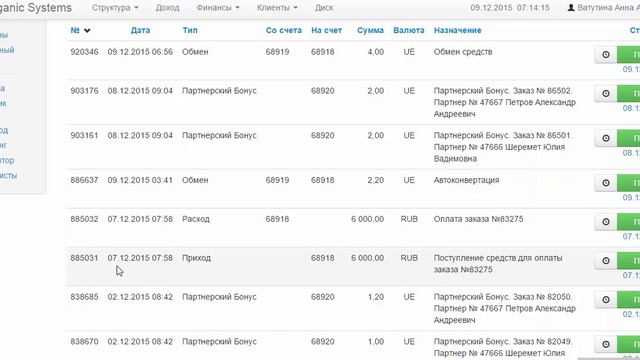Select transaction number 903161

click(x=84, y=135)
